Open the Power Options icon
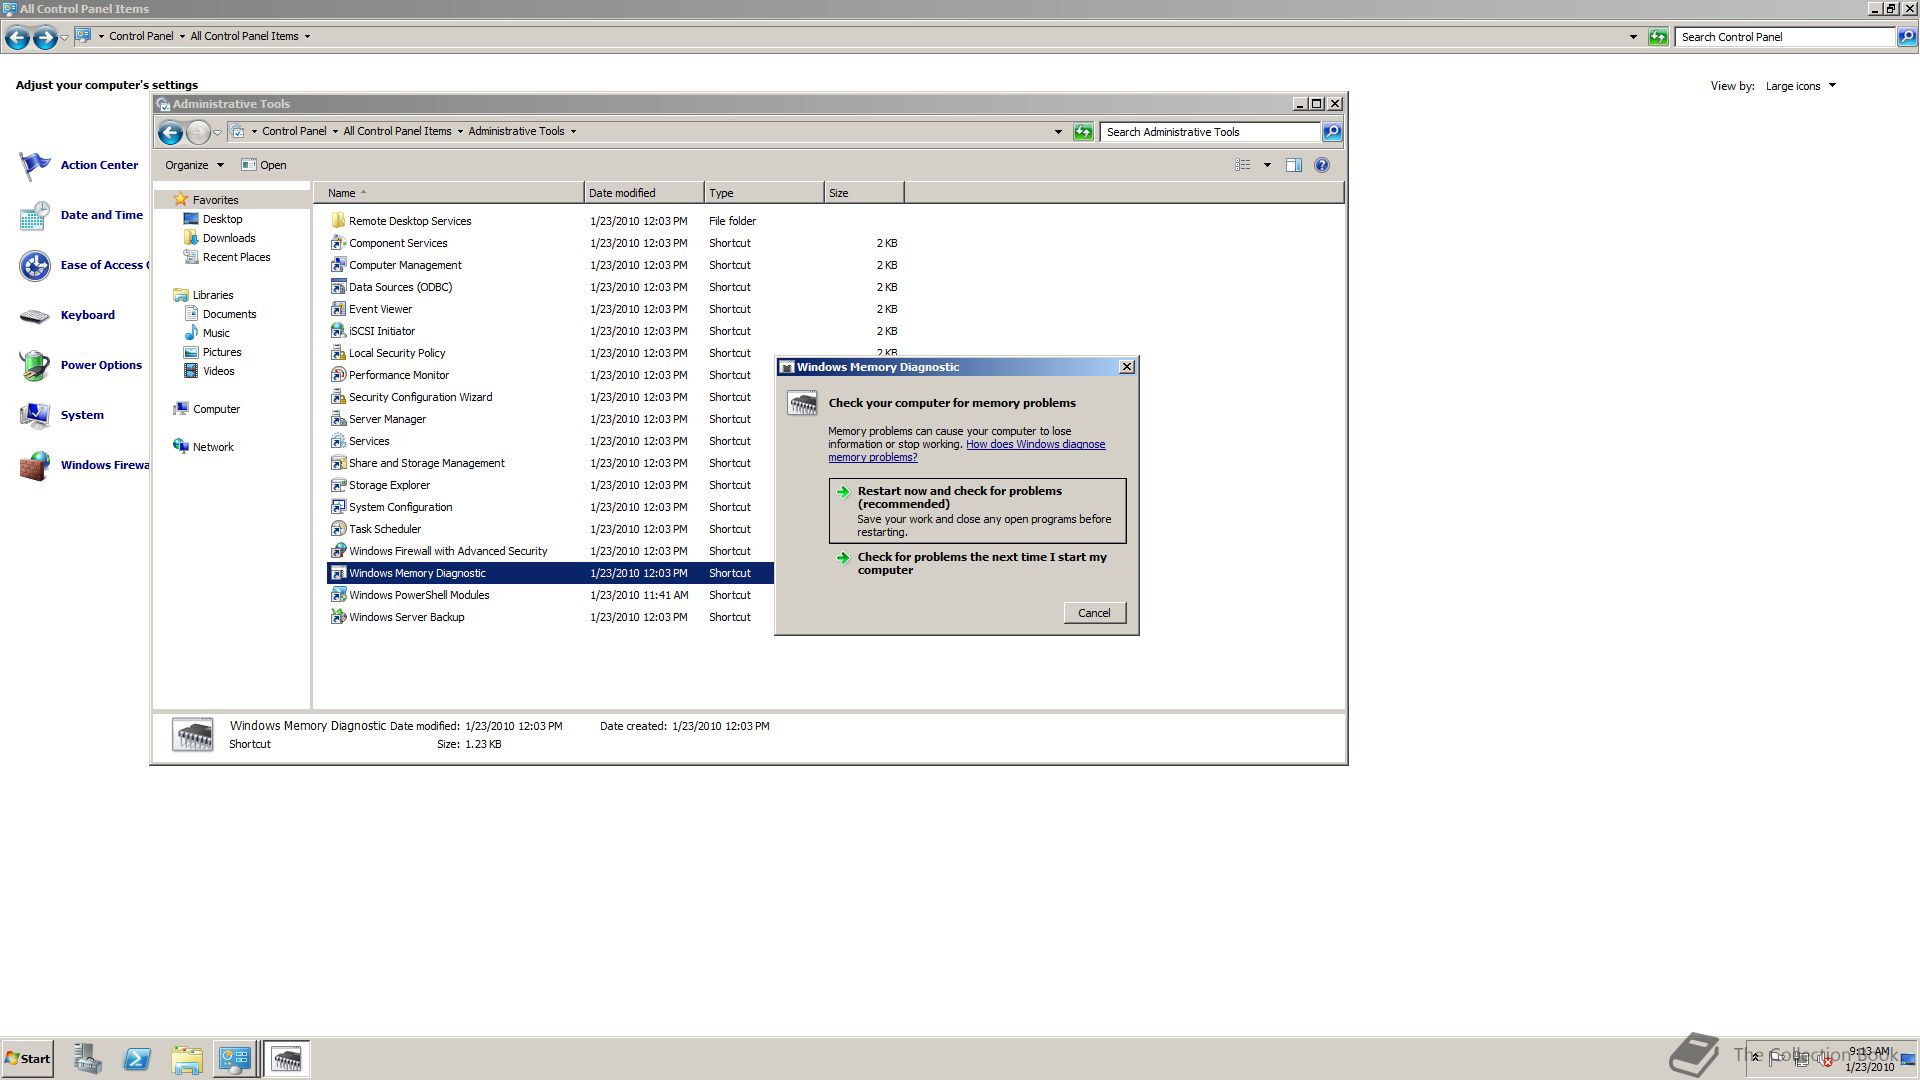 [35, 365]
